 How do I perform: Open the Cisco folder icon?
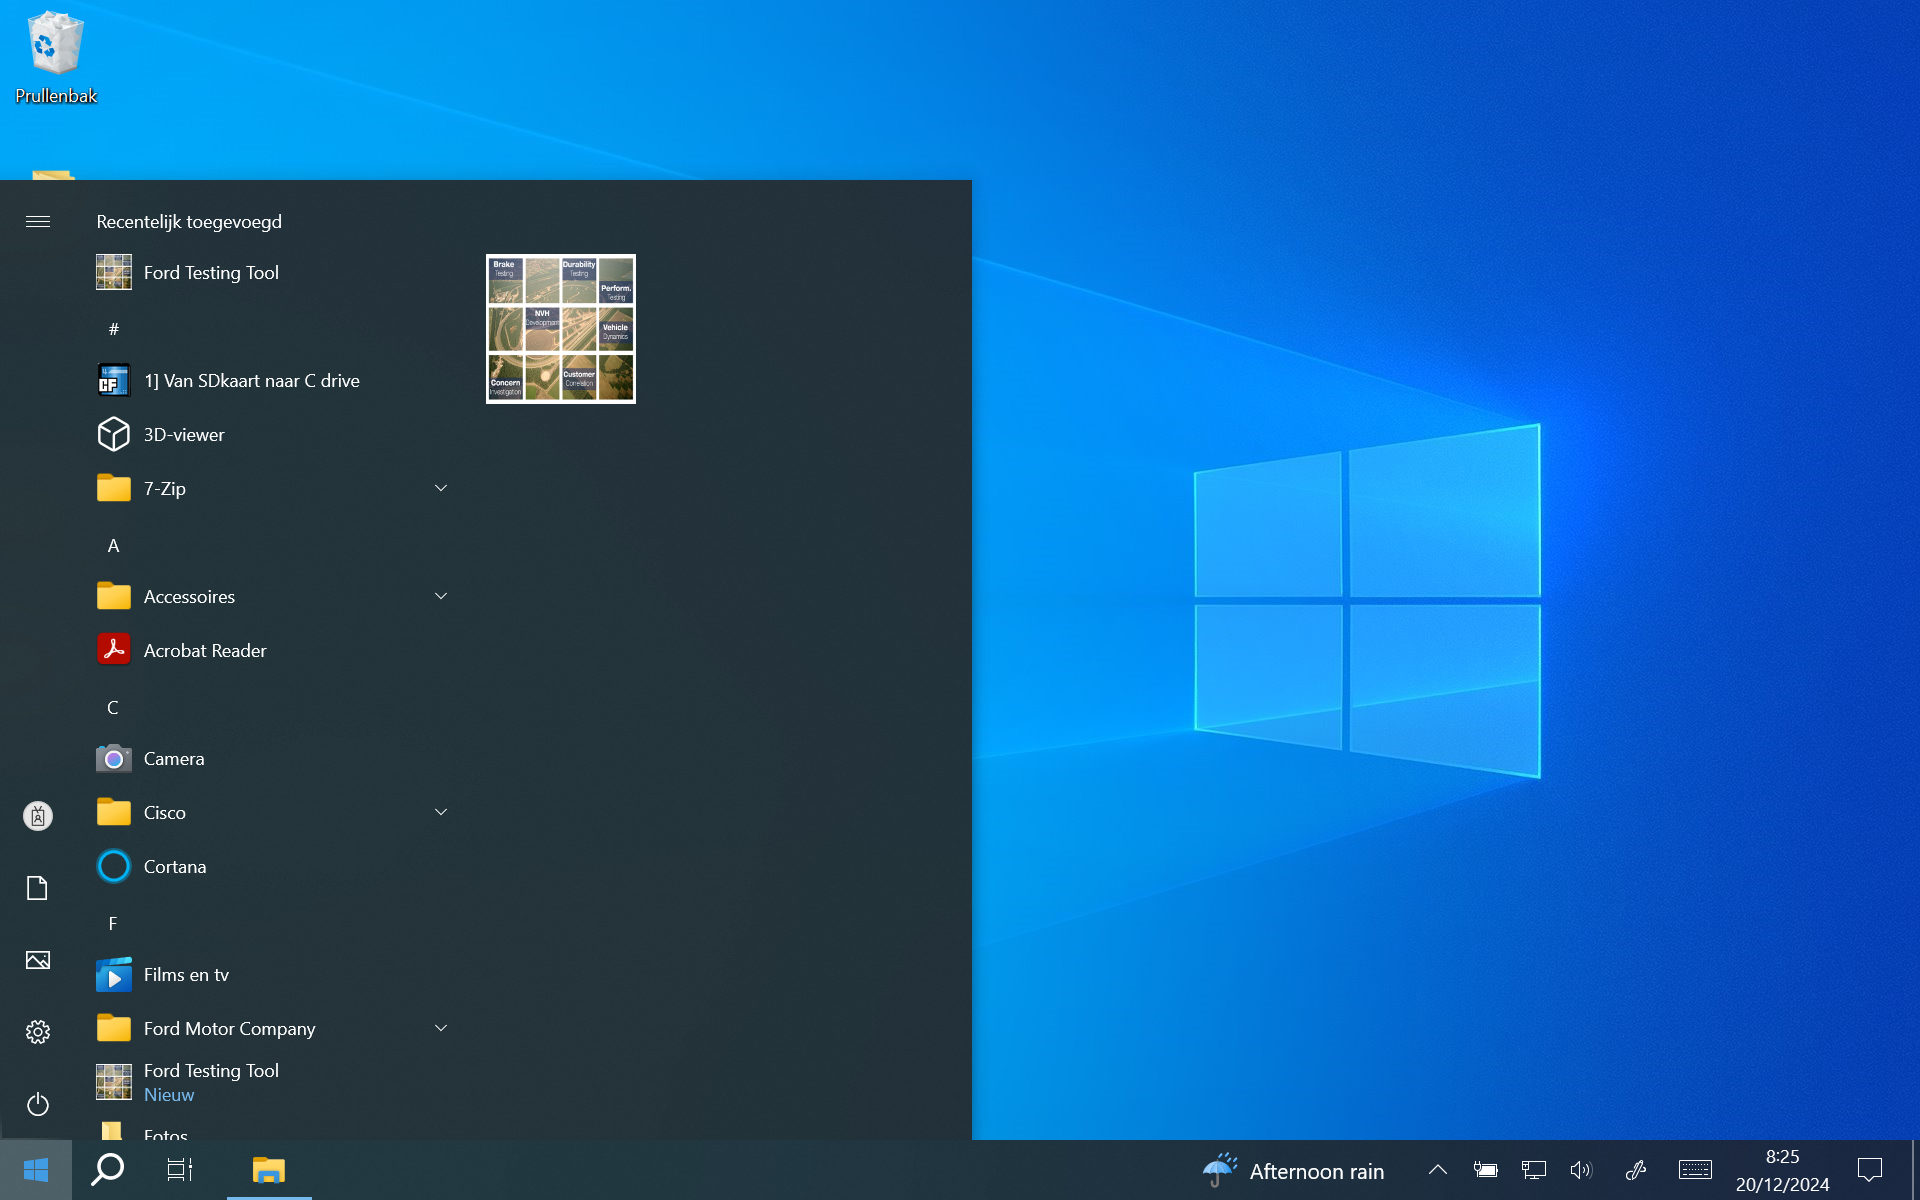coord(114,813)
